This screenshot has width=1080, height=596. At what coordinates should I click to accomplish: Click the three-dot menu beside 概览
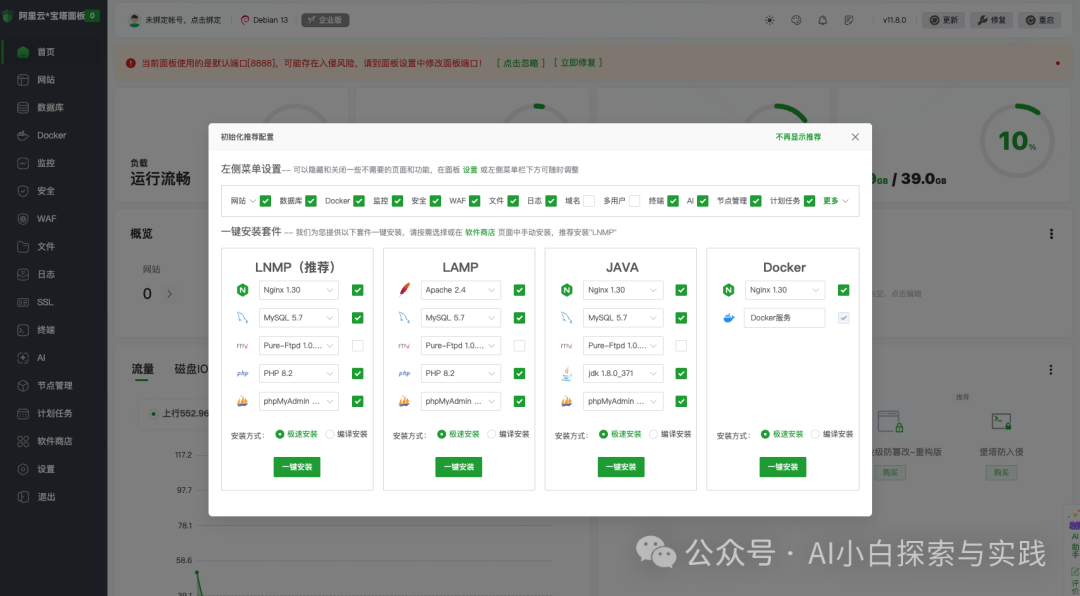(1051, 234)
